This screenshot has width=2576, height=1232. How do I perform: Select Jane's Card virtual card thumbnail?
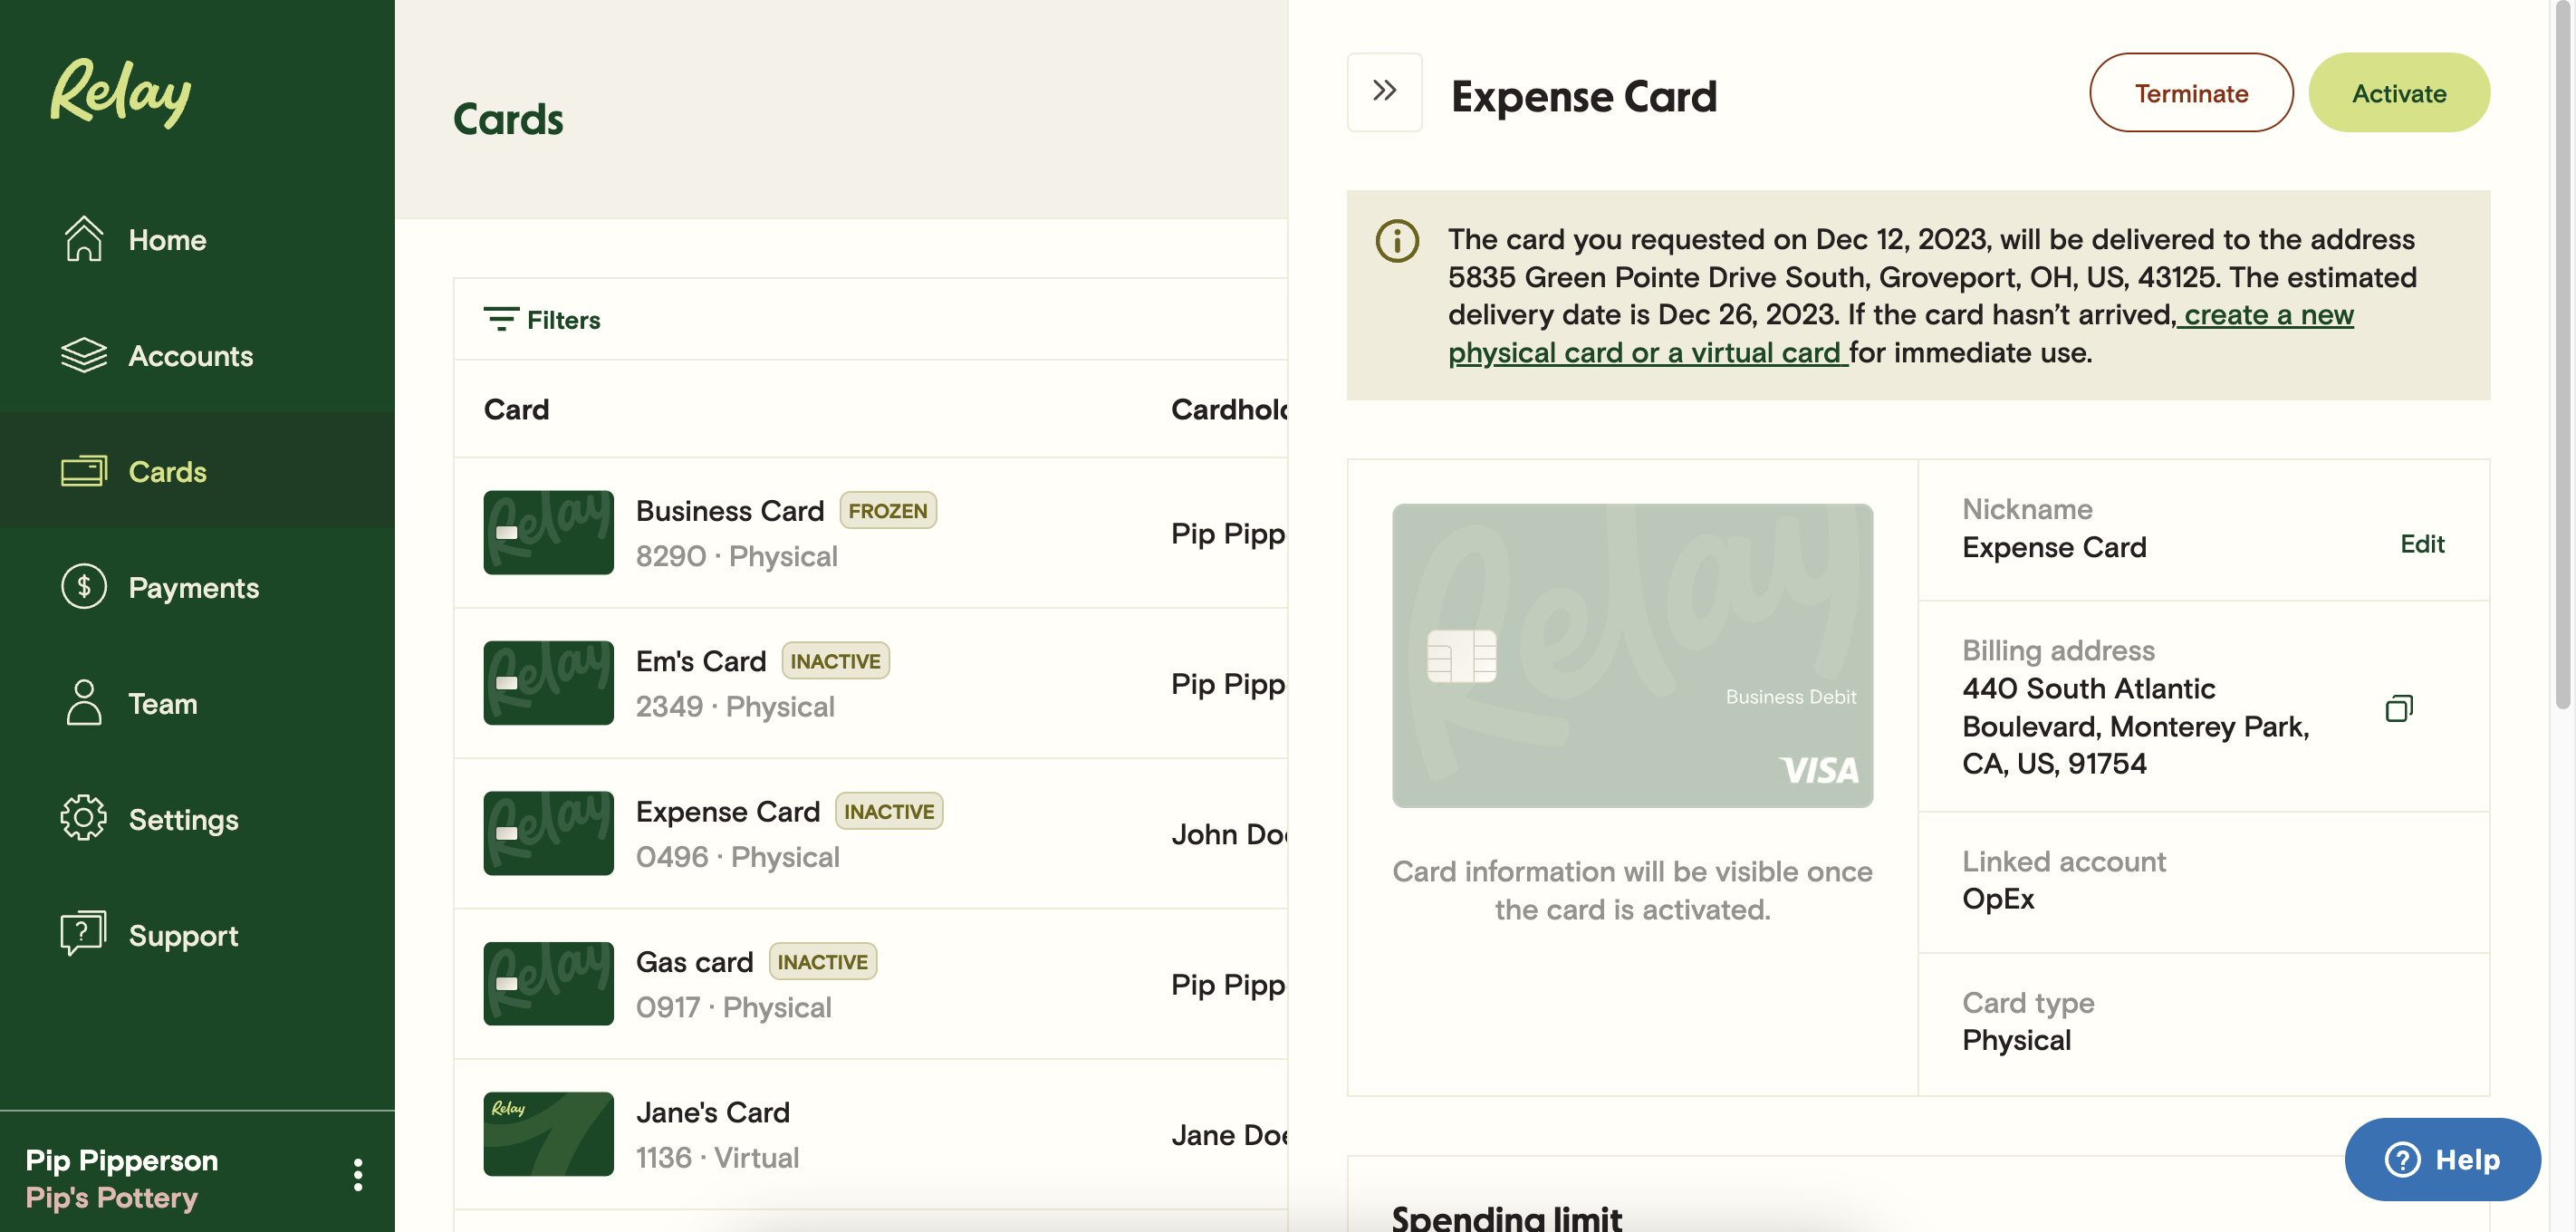point(548,1133)
